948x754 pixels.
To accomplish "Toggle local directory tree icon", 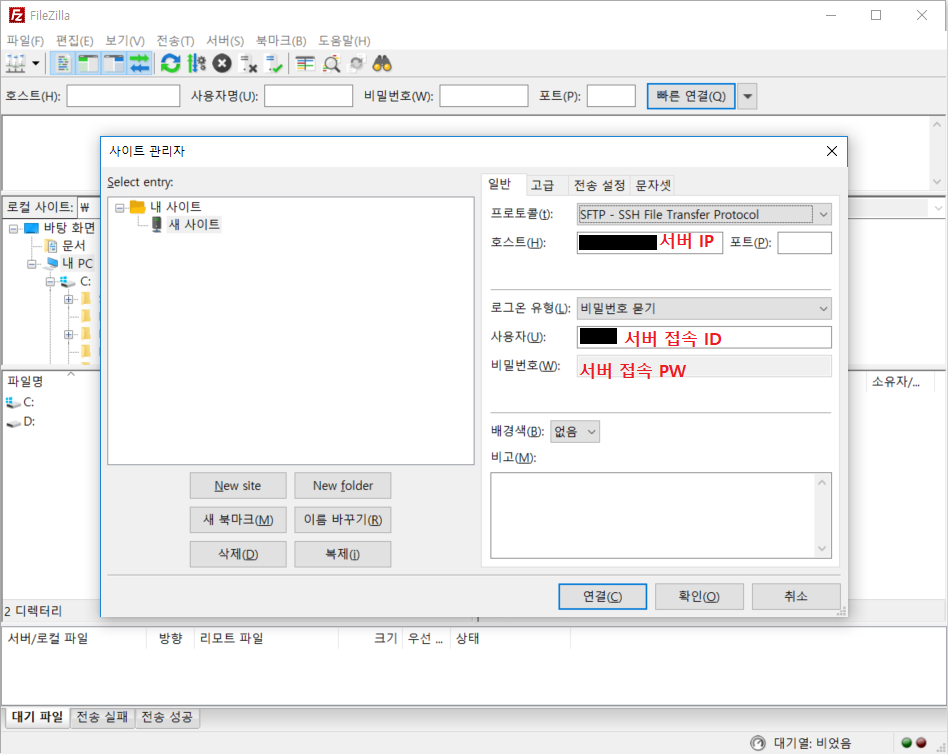I will [88, 63].
